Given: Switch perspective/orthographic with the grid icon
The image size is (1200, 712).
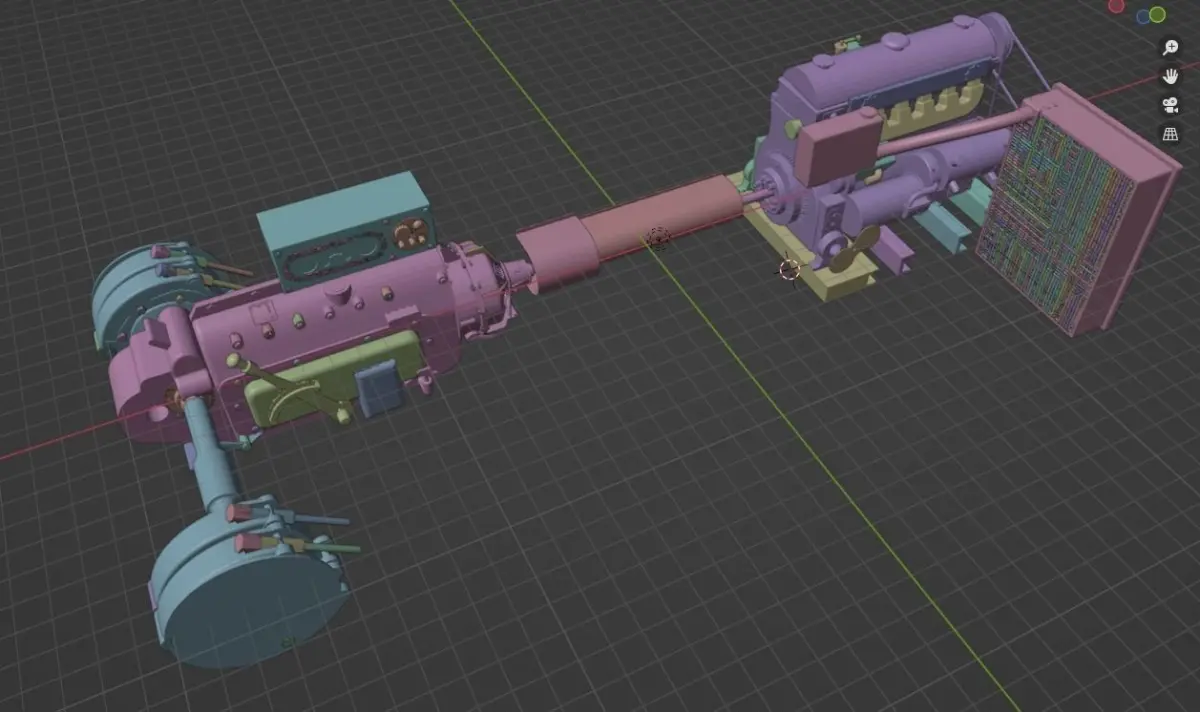Looking at the screenshot, I should 1170,134.
